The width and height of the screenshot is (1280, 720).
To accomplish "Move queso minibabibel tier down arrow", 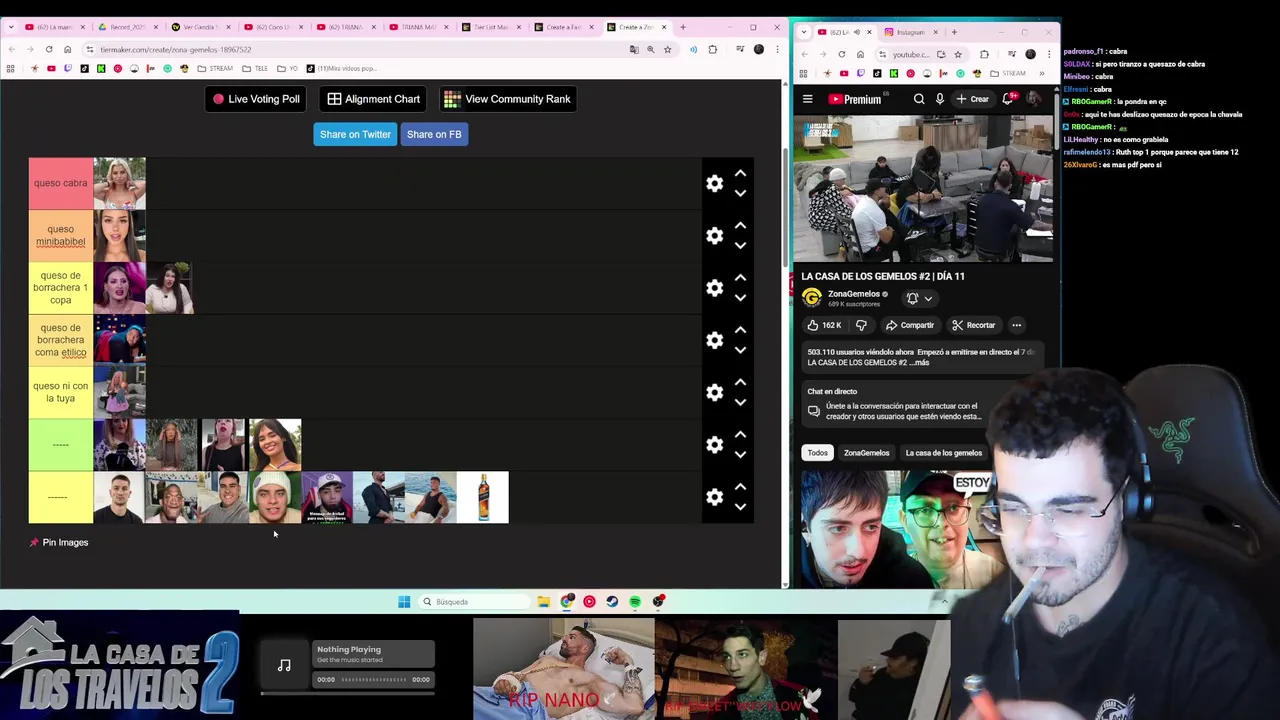I will pos(740,245).
